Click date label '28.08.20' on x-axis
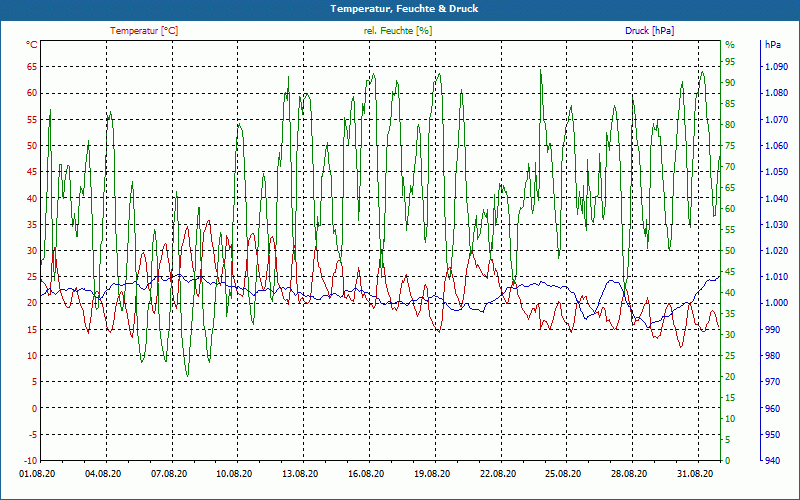 630,473
